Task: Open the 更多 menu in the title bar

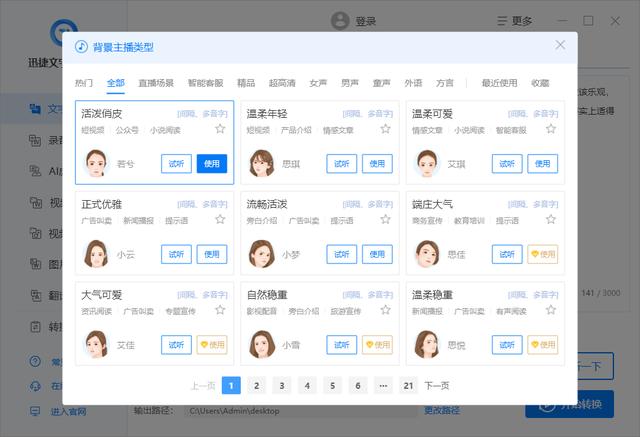Action: click(515, 21)
